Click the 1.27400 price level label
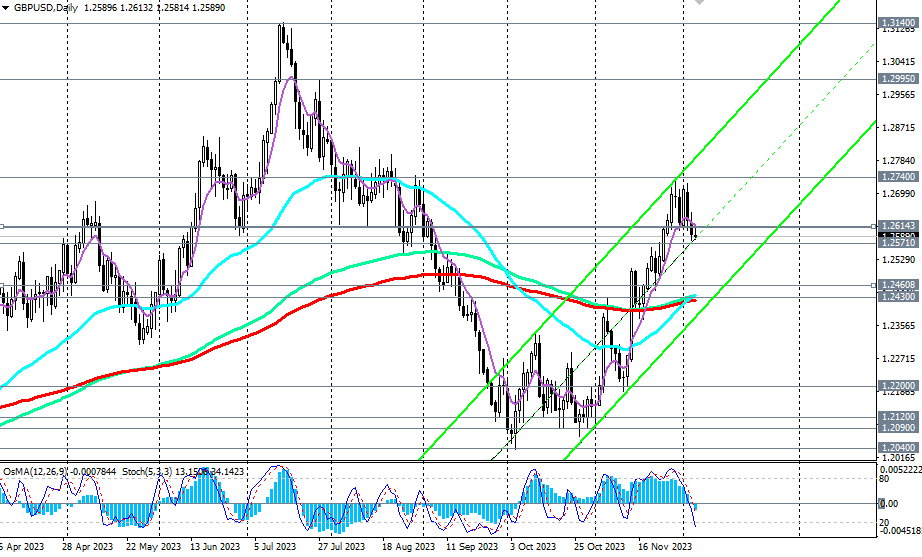Image resolution: width=922 pixels, height=557 pixels. click(x=898, y=176)
